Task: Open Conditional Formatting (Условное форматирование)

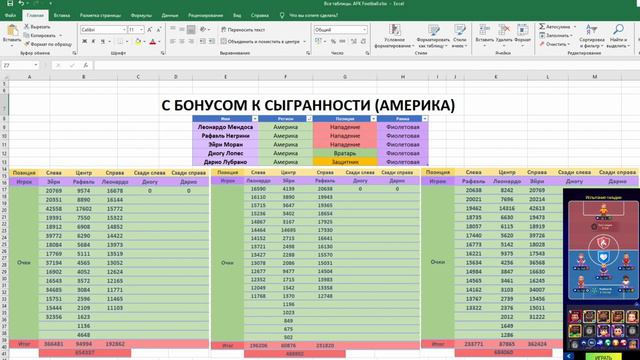Action: 394,36
